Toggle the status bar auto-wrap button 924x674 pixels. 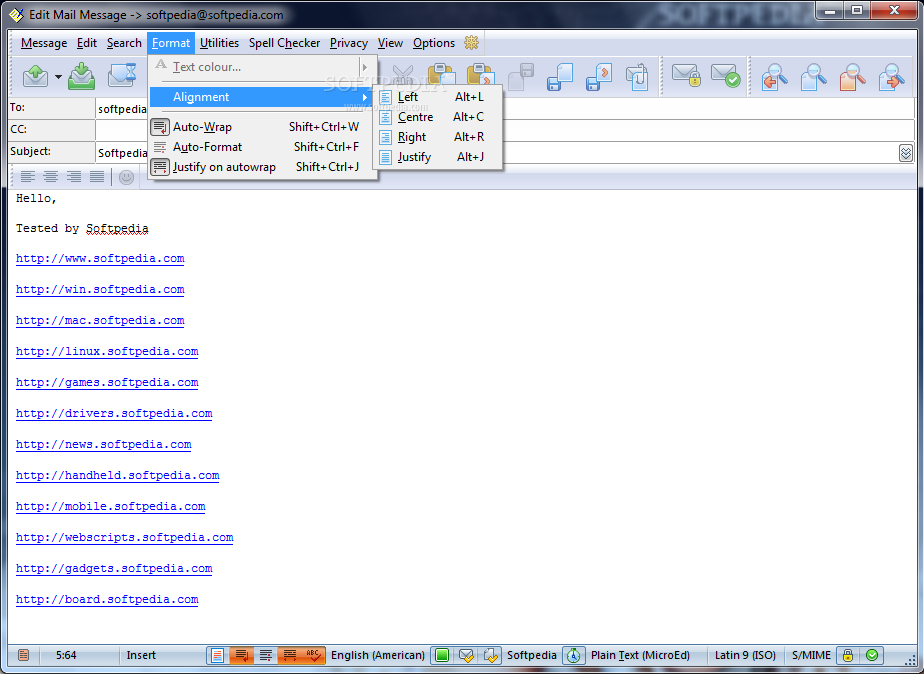pos(242,655)
